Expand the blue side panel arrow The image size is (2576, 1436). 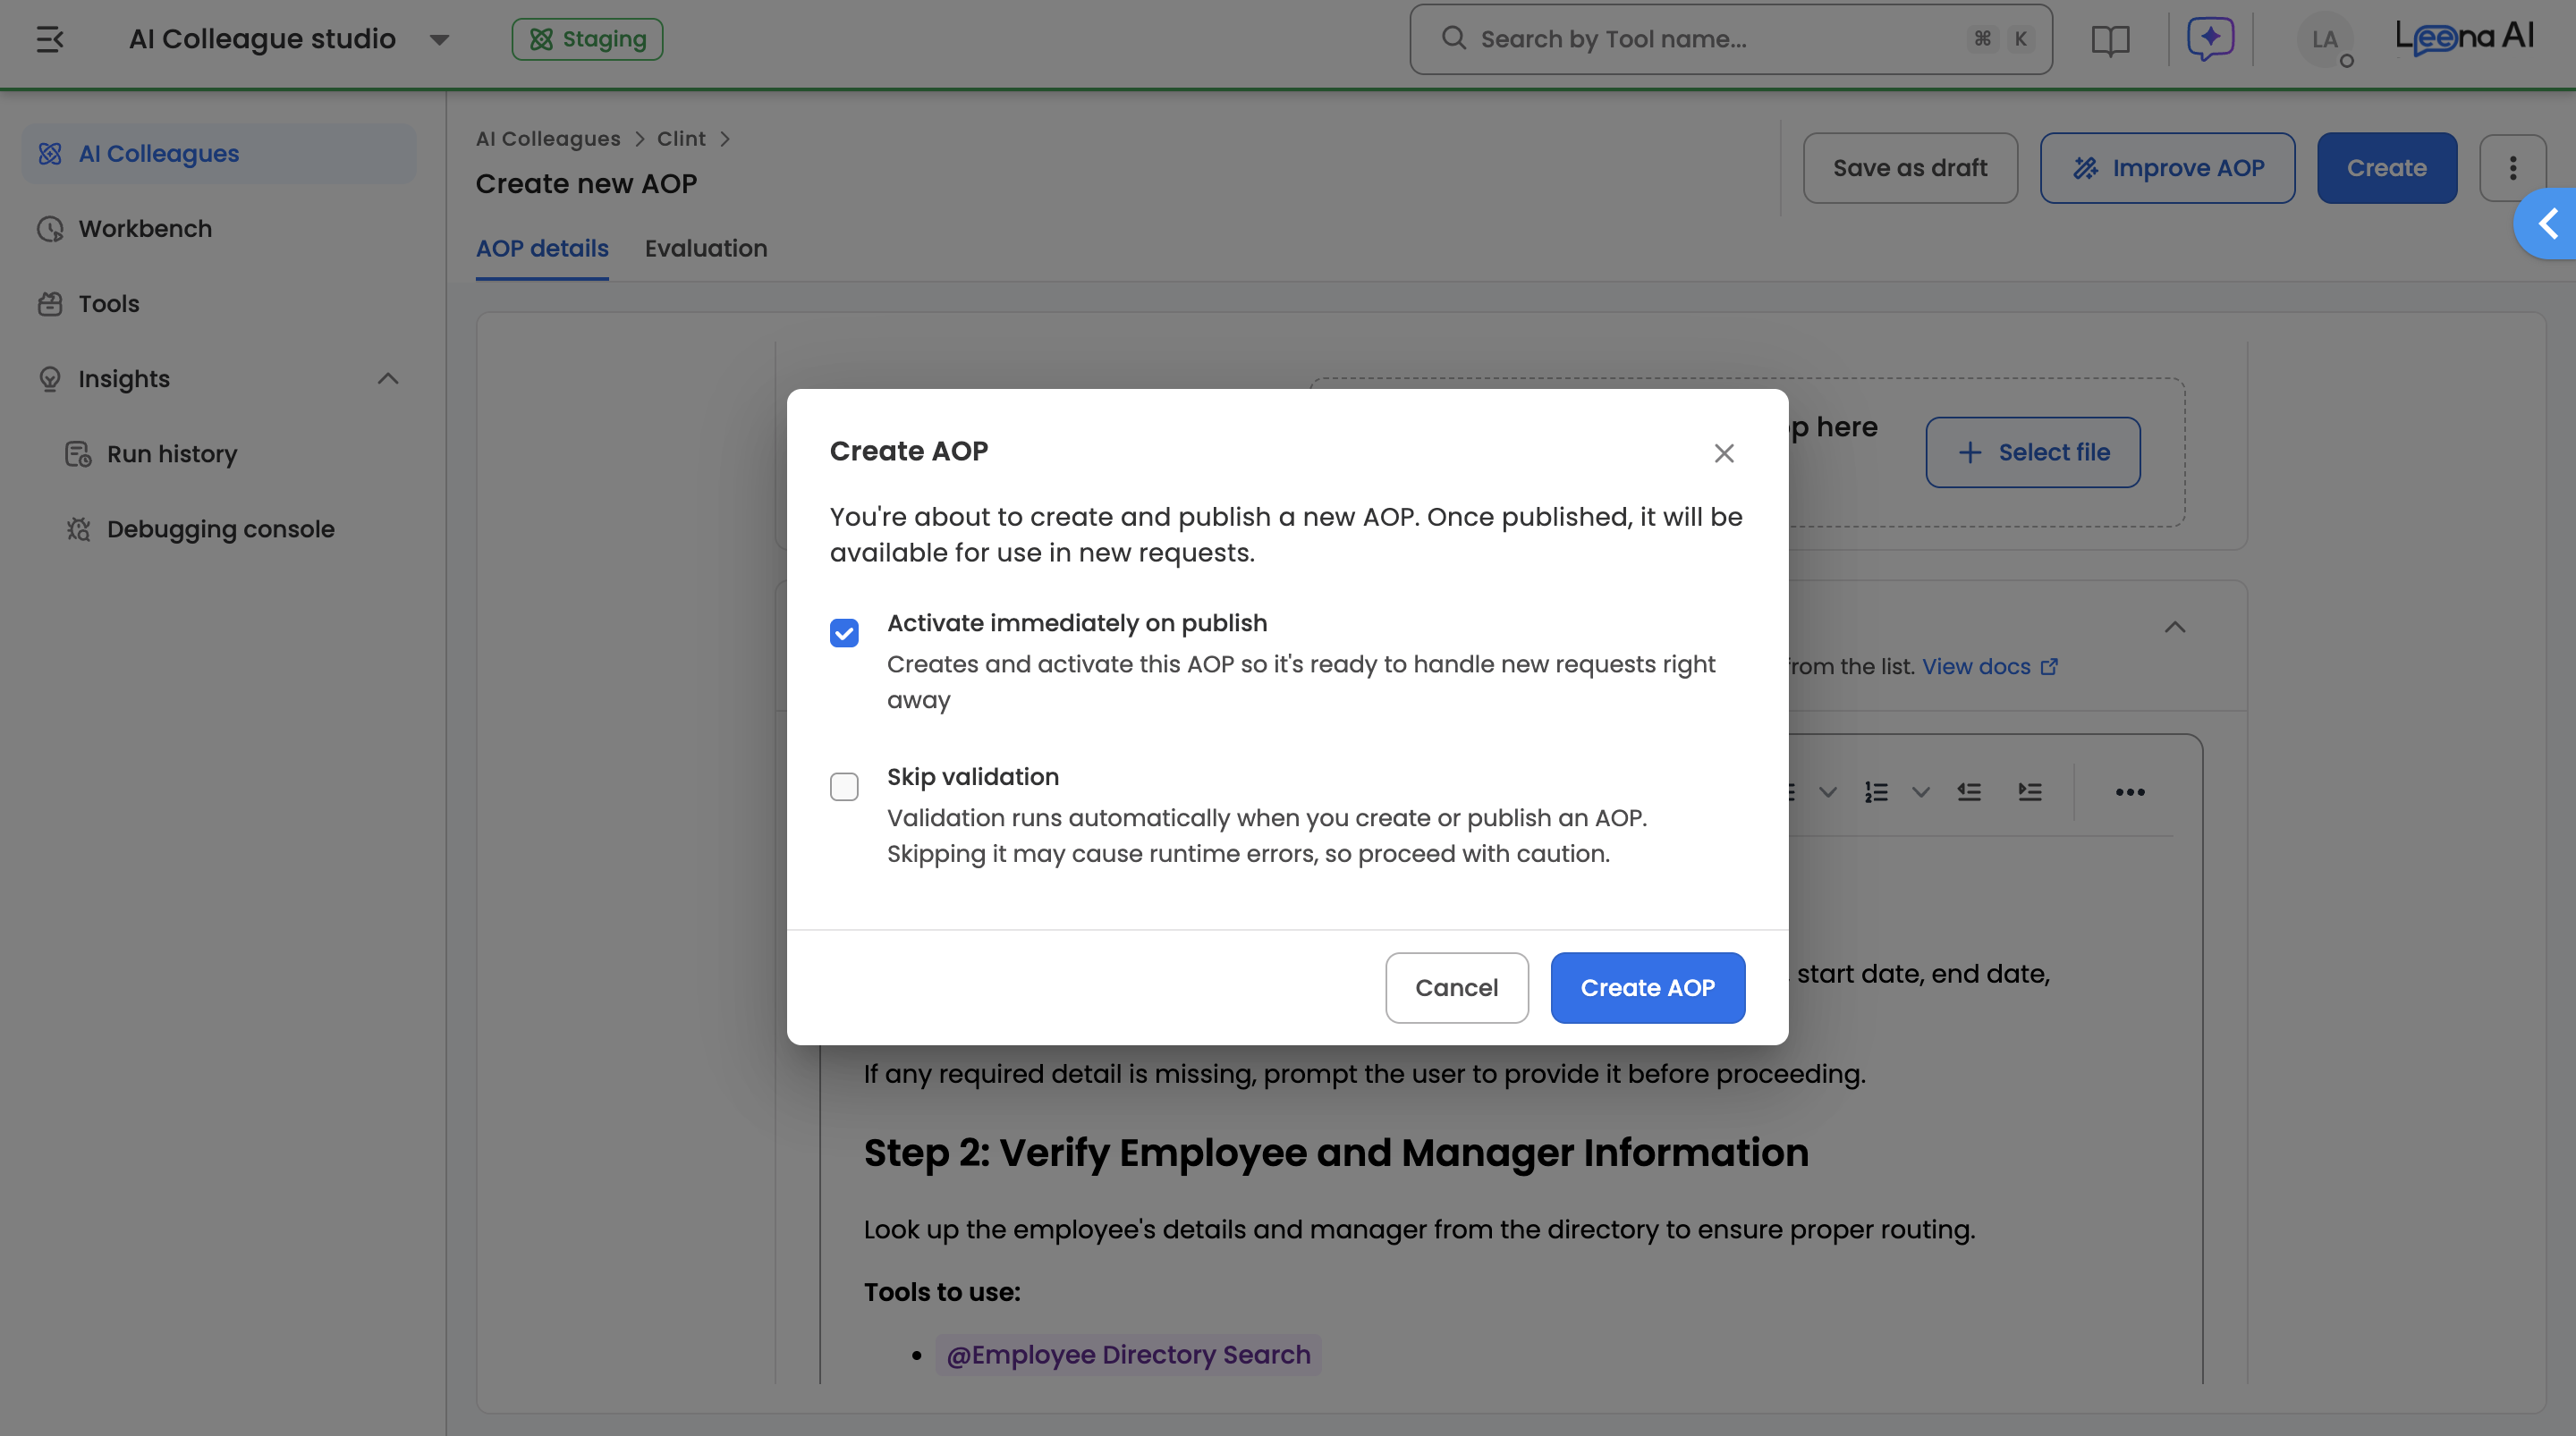click(x=2546, y=224)
